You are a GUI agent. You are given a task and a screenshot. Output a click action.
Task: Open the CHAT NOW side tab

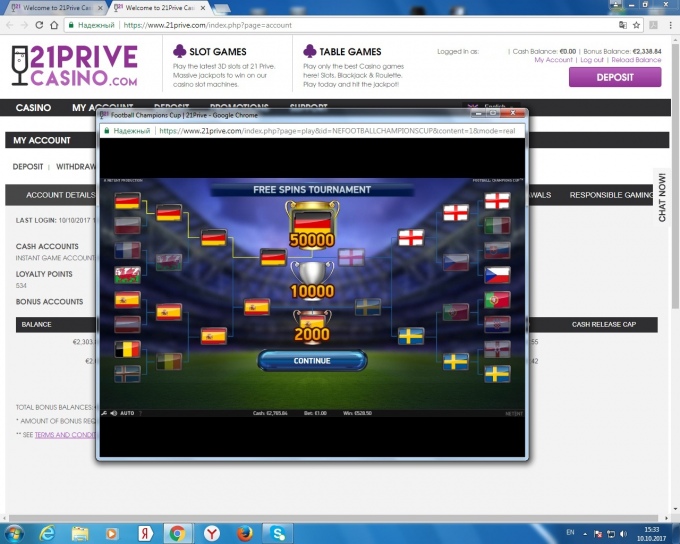click(x=662, y=197)
